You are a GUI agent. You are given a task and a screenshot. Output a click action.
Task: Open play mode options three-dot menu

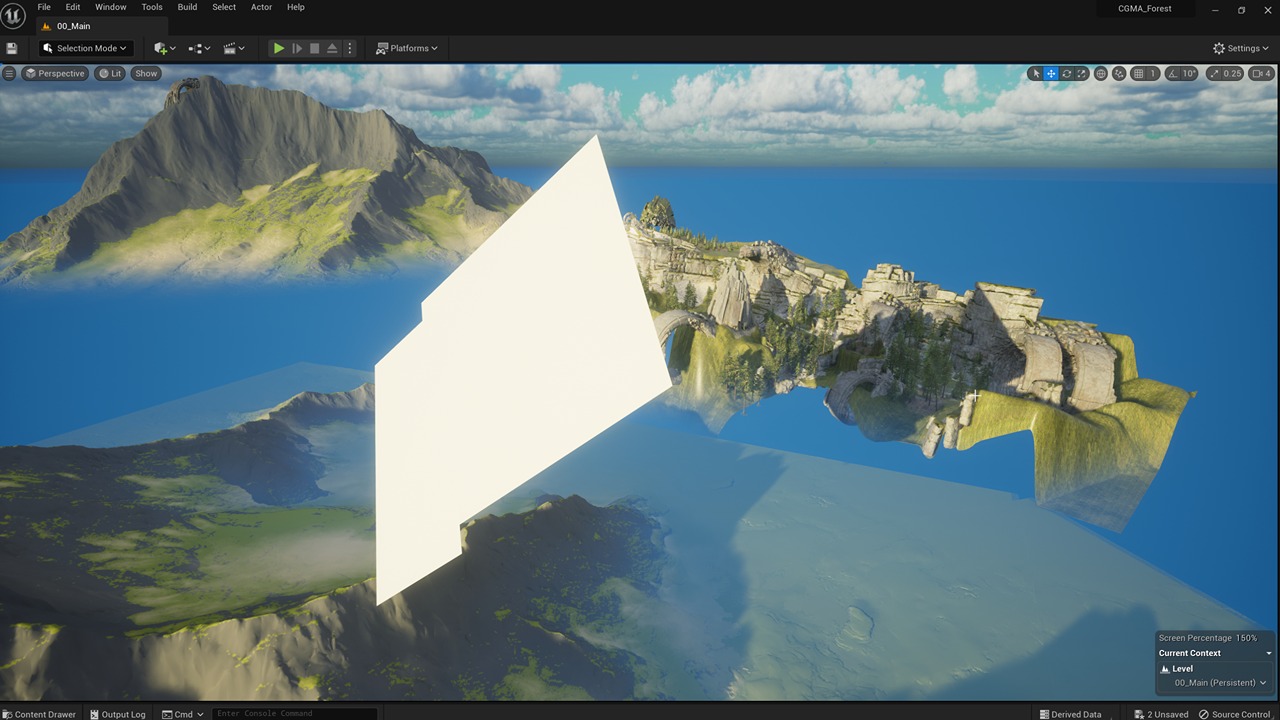[349, 48]
